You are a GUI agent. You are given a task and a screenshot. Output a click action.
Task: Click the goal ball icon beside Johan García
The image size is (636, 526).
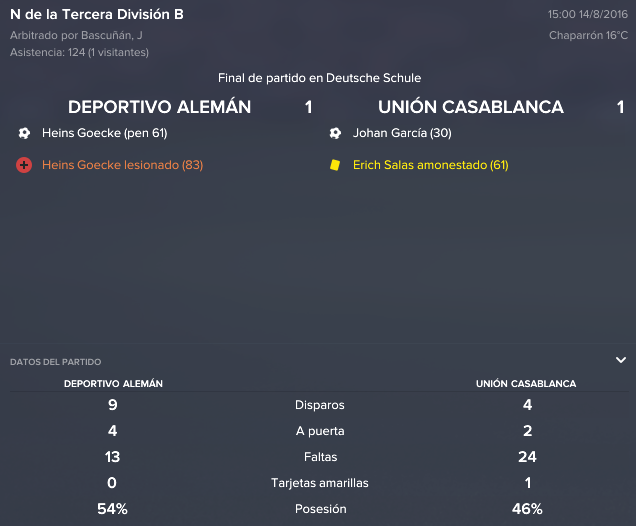click(x=335, y=133)
